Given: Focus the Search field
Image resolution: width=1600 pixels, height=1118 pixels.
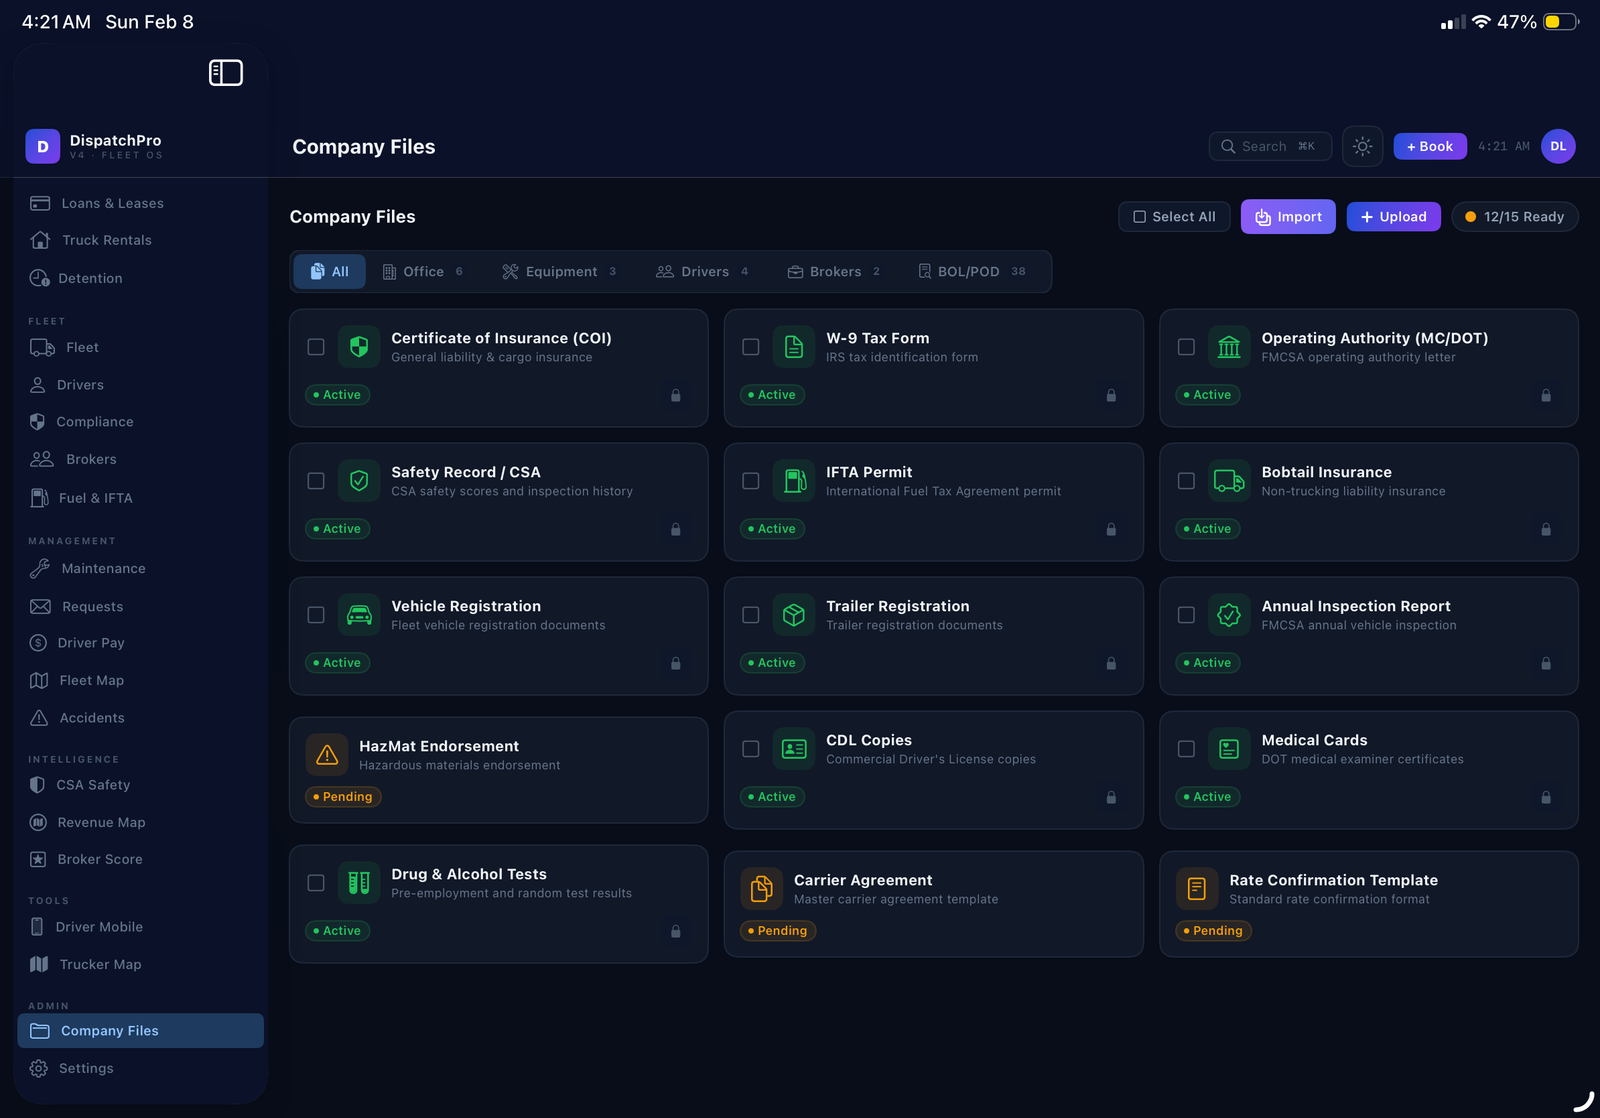Looking at the screenshot, I should point(1269,147).
